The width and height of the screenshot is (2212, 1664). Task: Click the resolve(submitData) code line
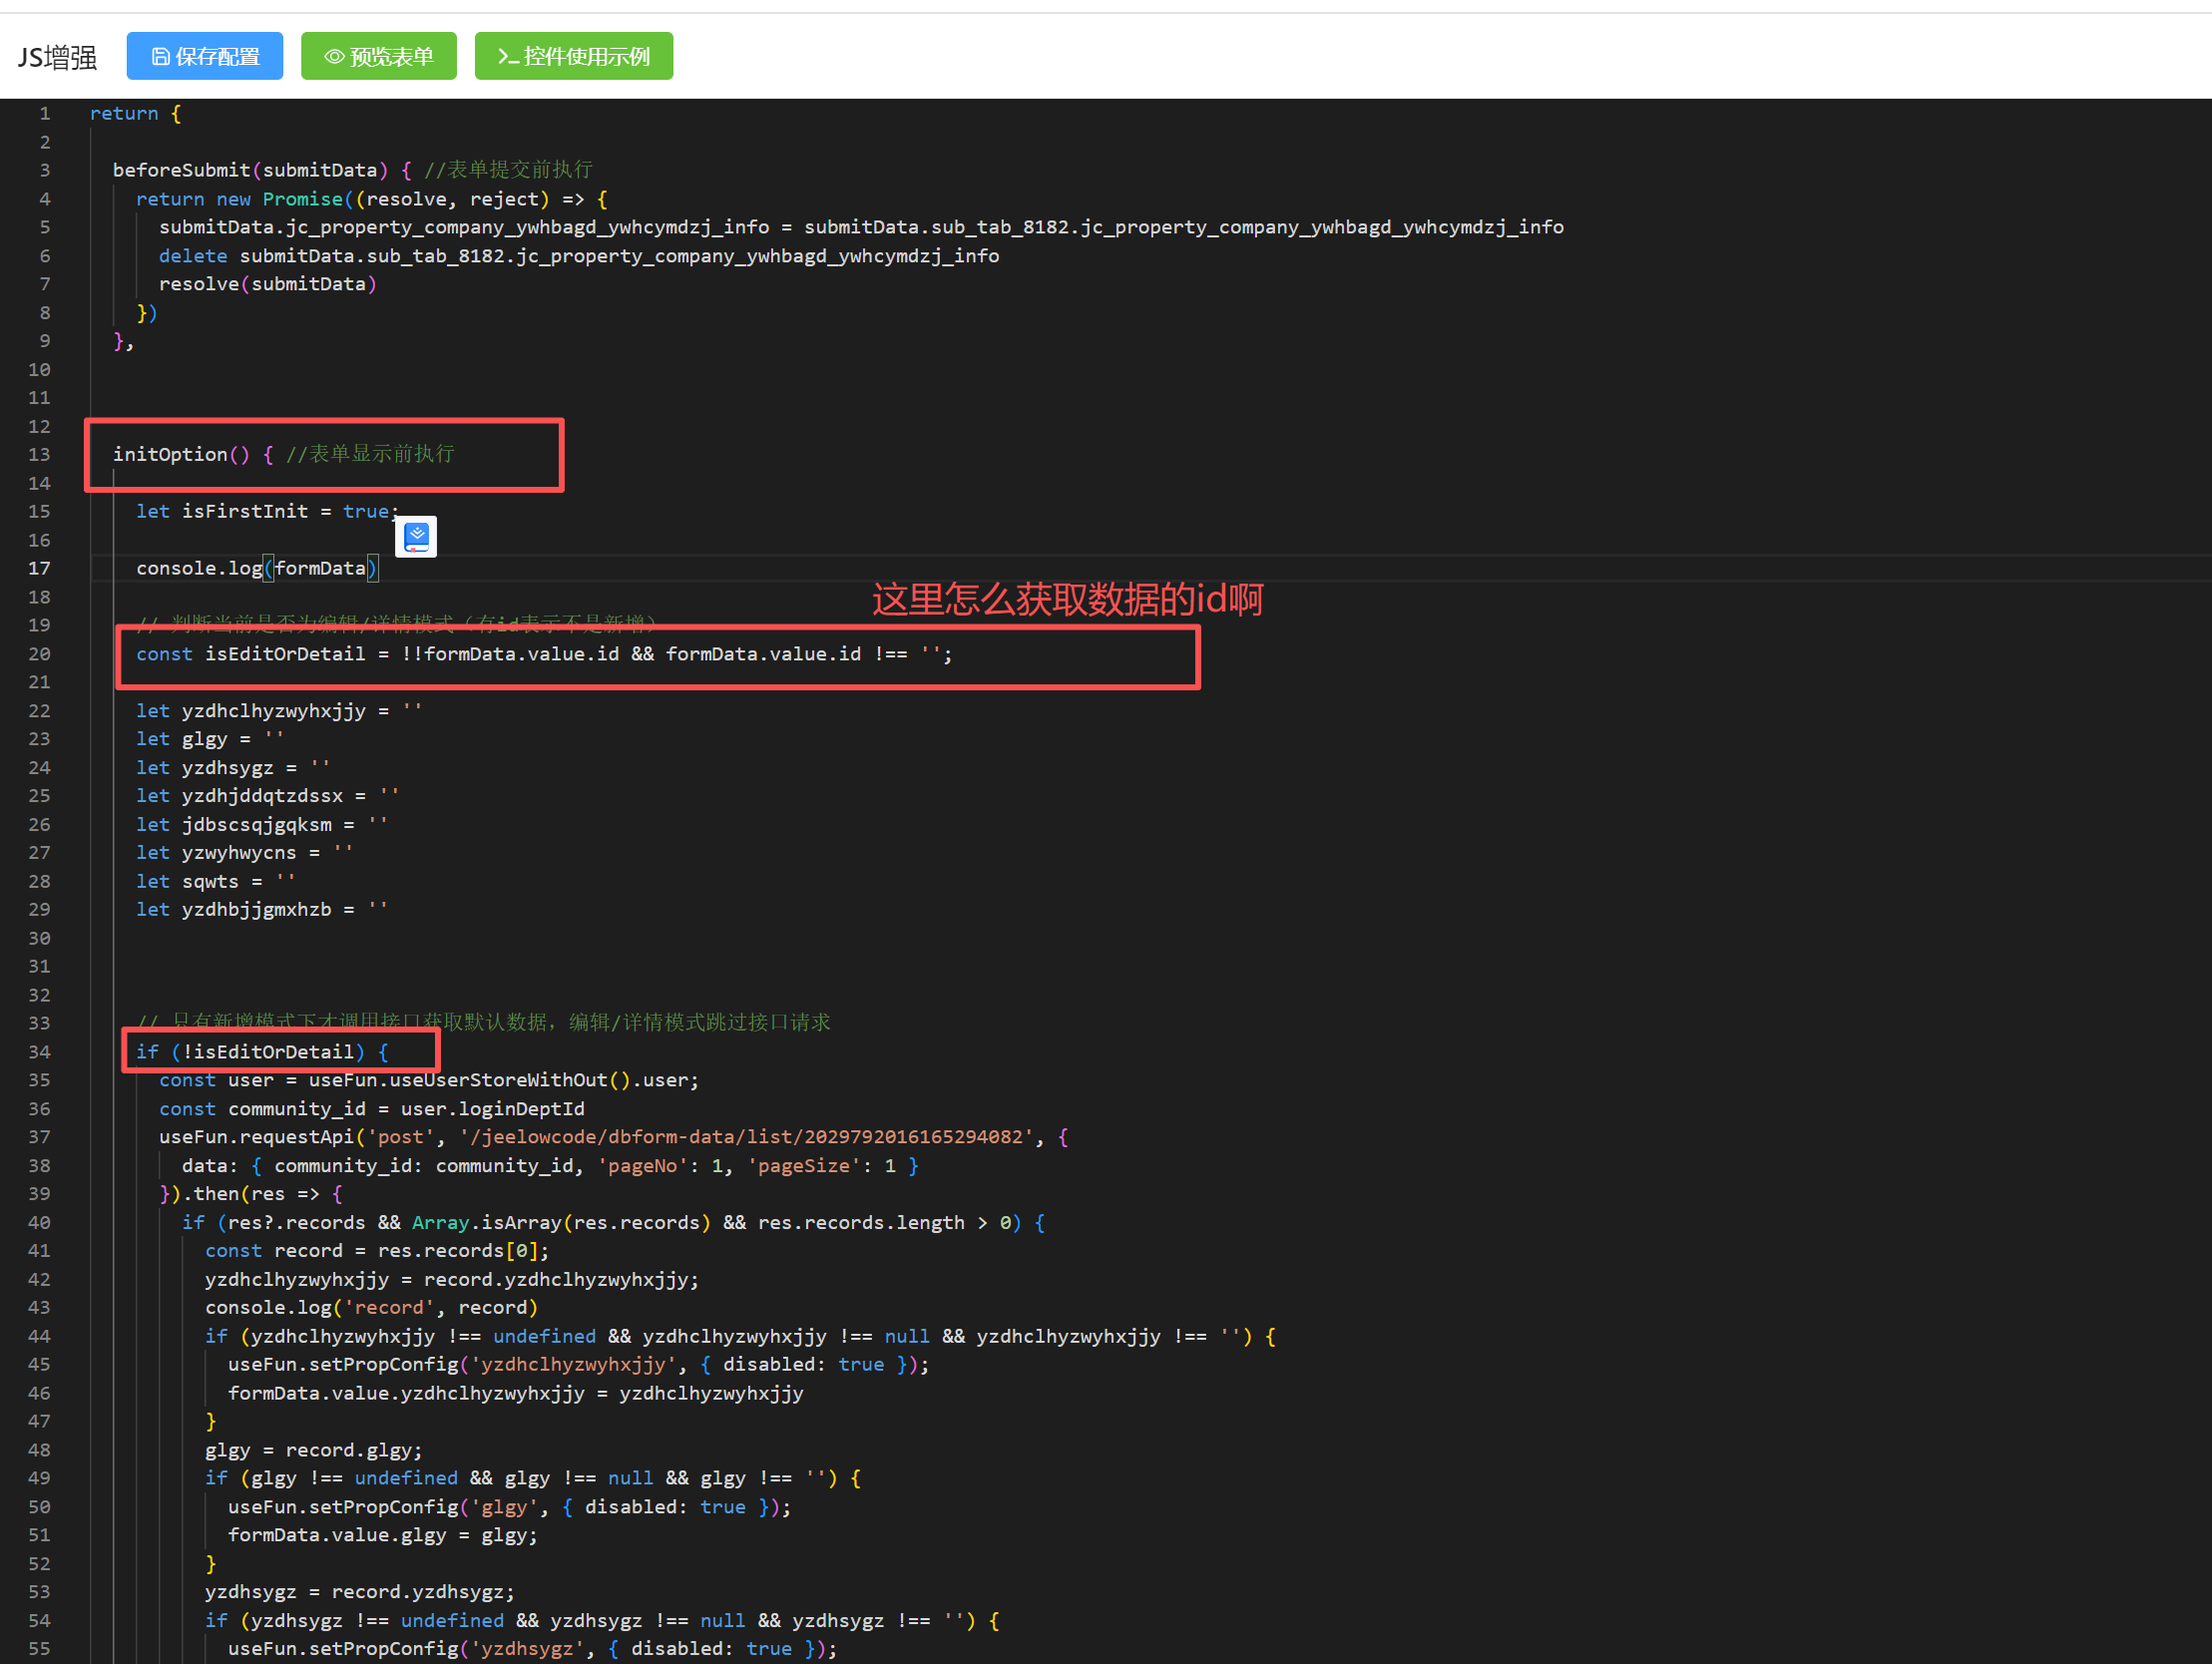click(267, 284)
